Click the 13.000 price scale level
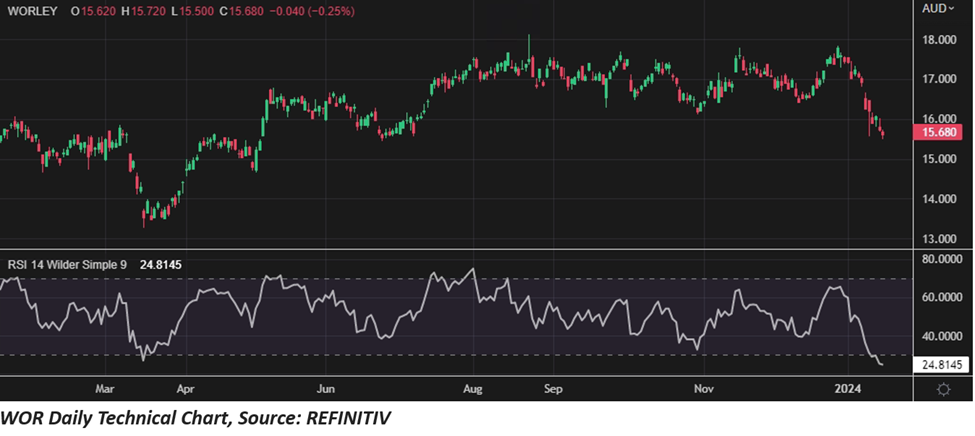The height and width of the screenshot is (436, 975). point(941,239)
